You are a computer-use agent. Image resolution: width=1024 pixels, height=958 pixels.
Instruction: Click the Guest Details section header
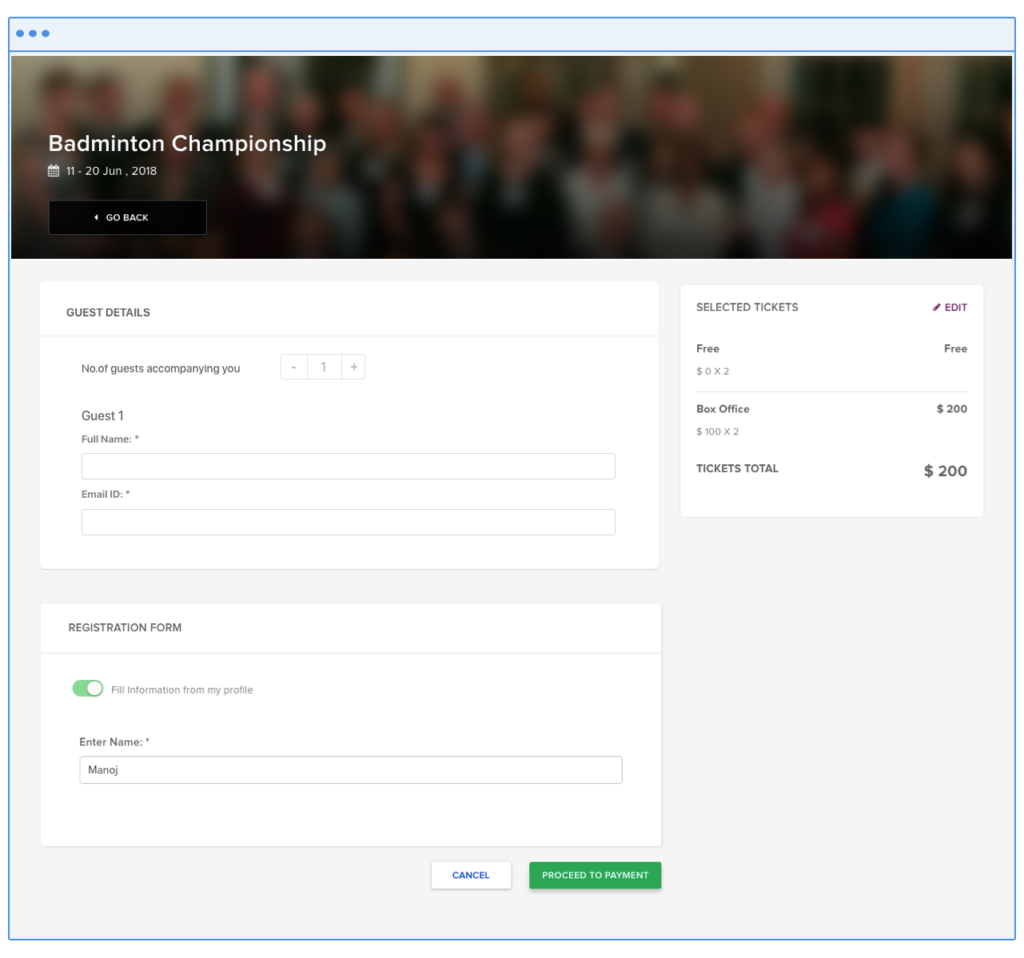[108, 312]
